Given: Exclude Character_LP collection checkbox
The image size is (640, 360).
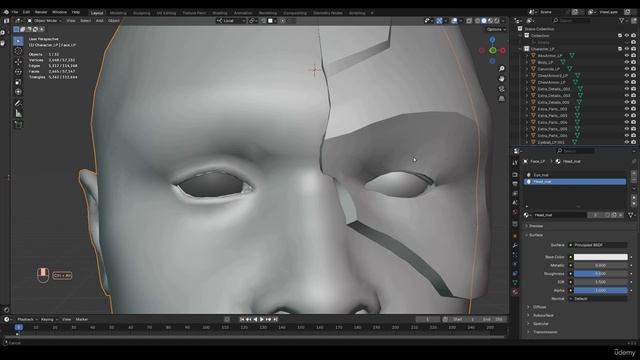Looking at the screenshot, I should coord(620,49).
